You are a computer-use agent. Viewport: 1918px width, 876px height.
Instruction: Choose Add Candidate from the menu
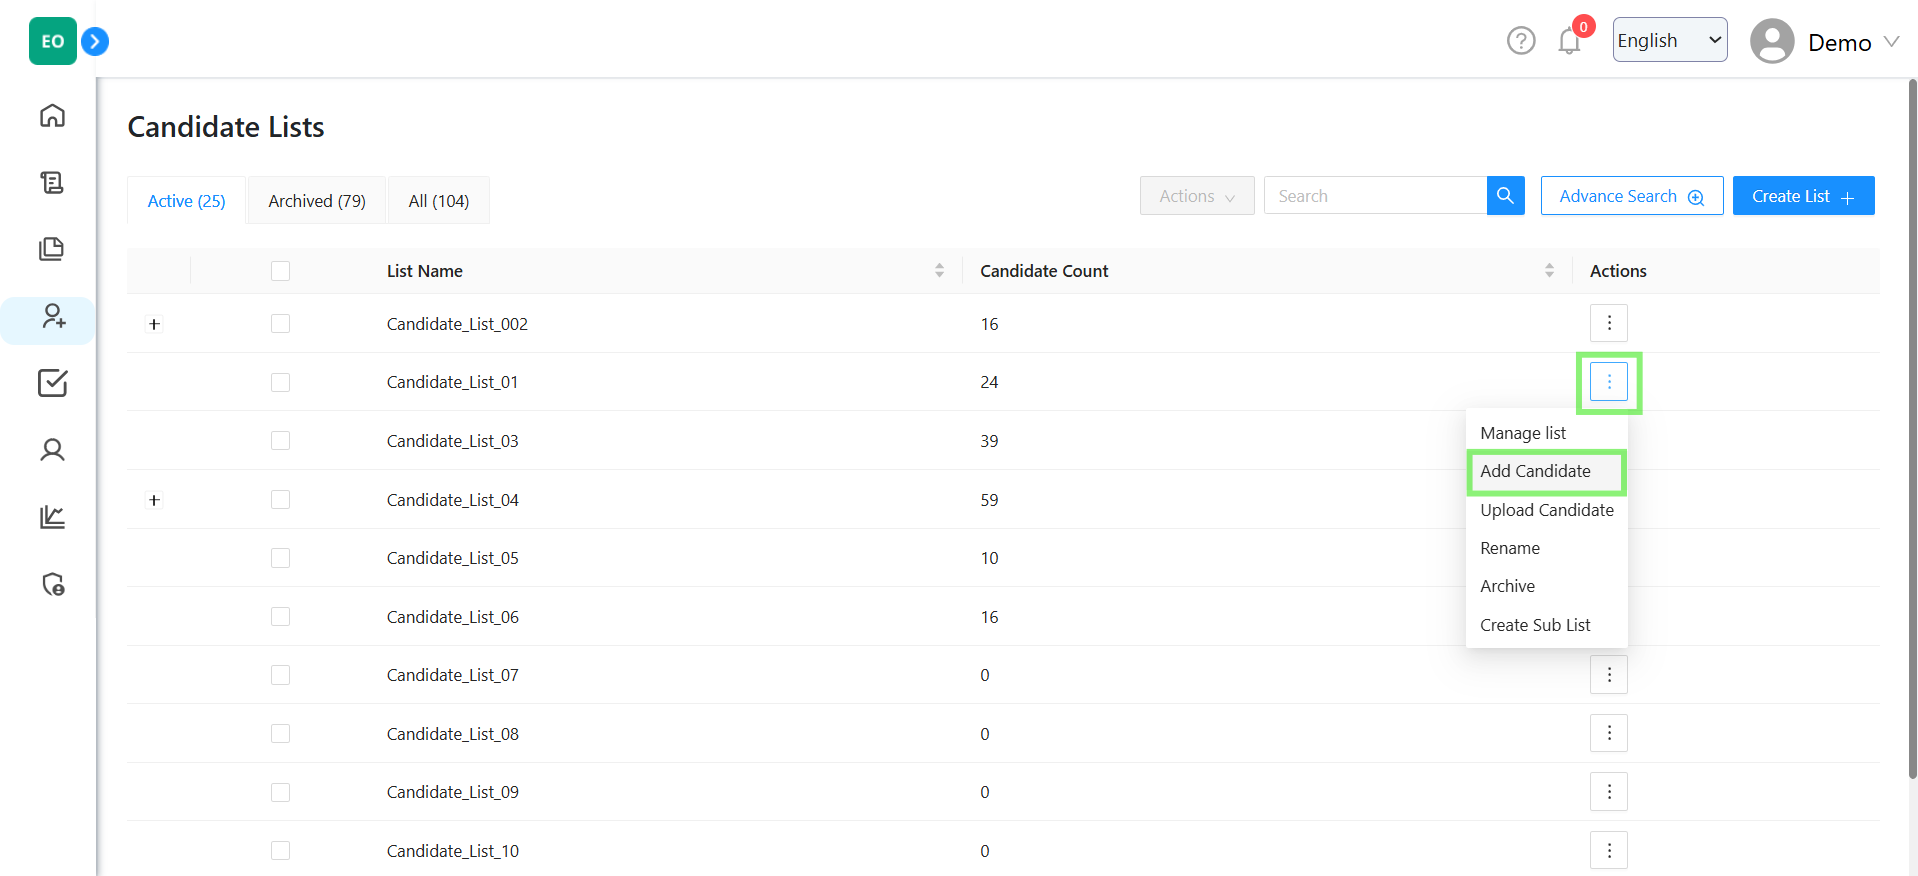(1535, 471)
